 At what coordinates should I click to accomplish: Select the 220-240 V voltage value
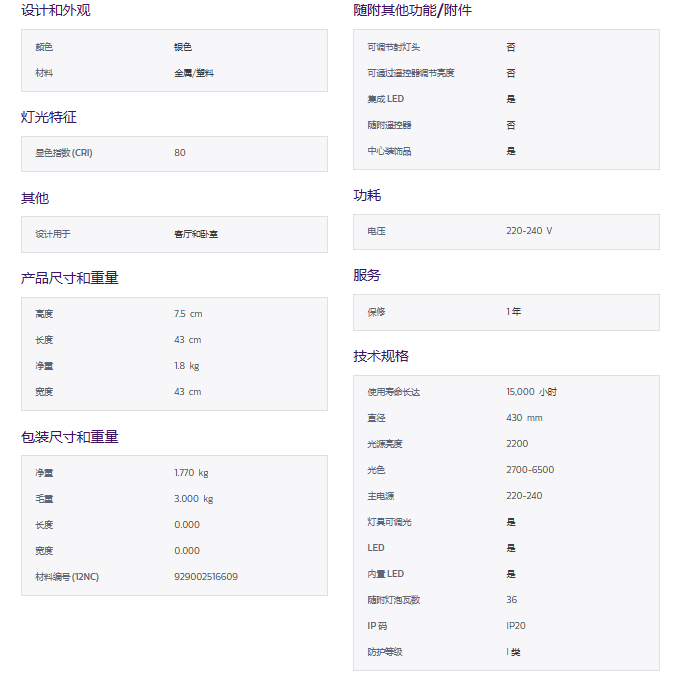click(x=529, y=231)
